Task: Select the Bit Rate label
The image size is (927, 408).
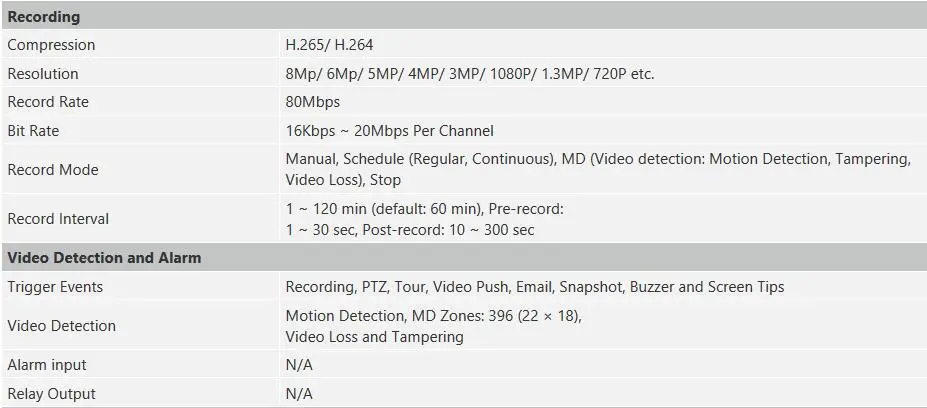Action: point(33,131)
